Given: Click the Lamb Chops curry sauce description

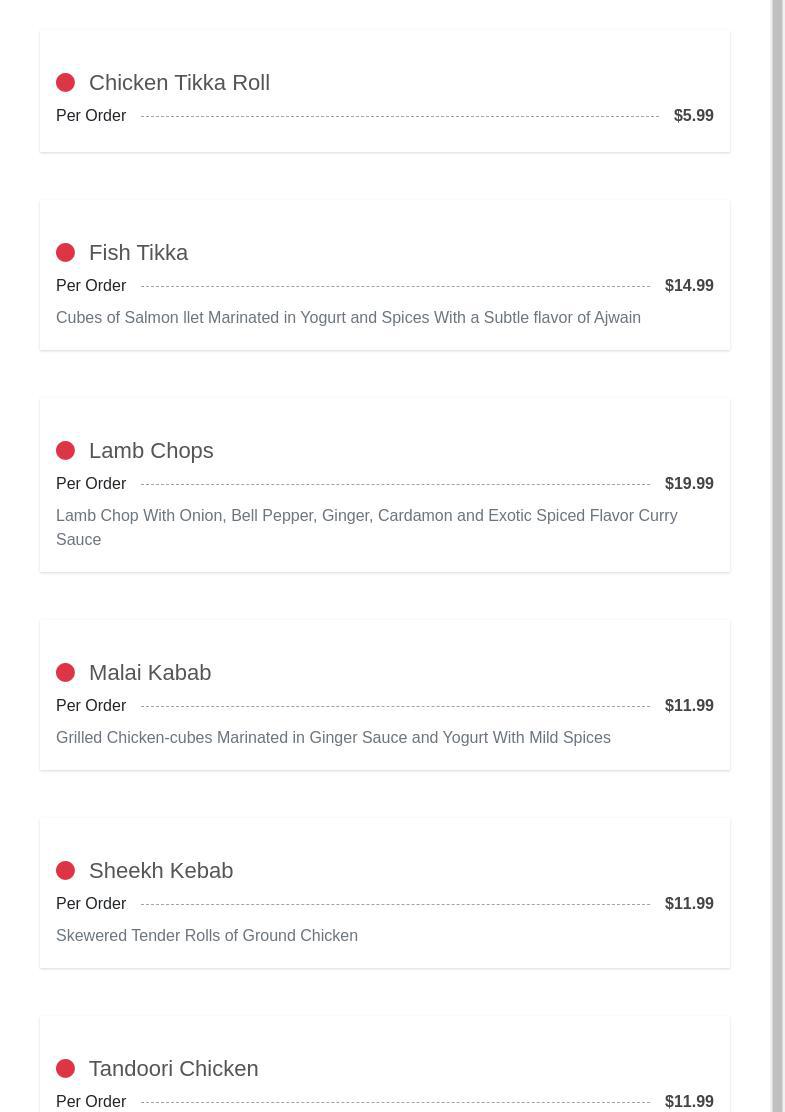Looking at the screenshot, I should coord(366,527).
